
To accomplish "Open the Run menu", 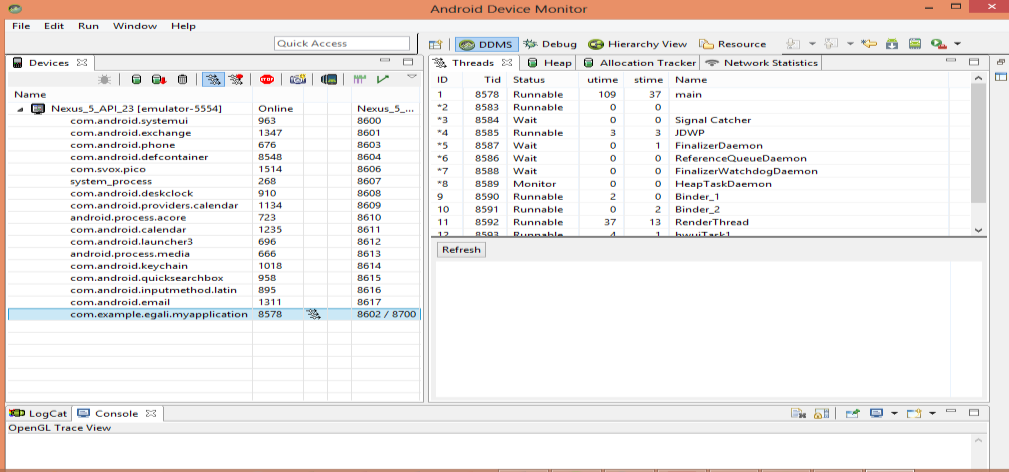I will [x=88, y=26].
